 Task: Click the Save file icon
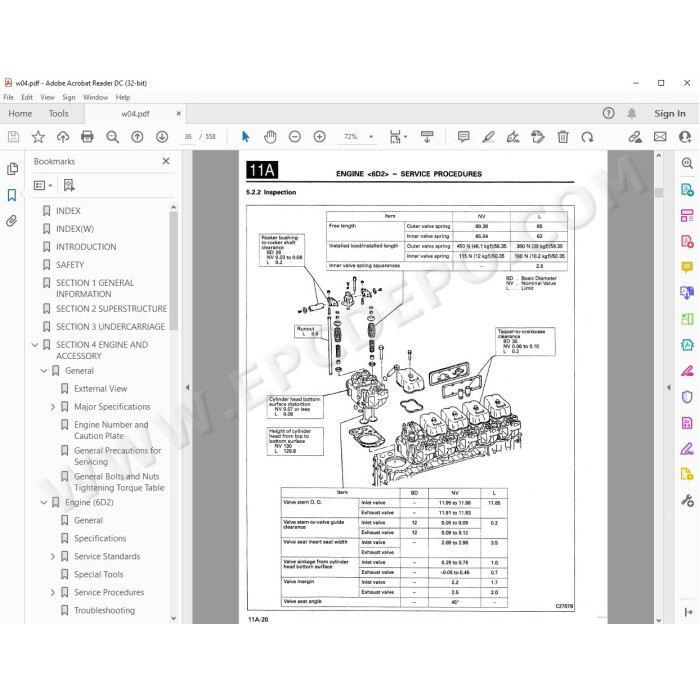(x=13, y=137)
